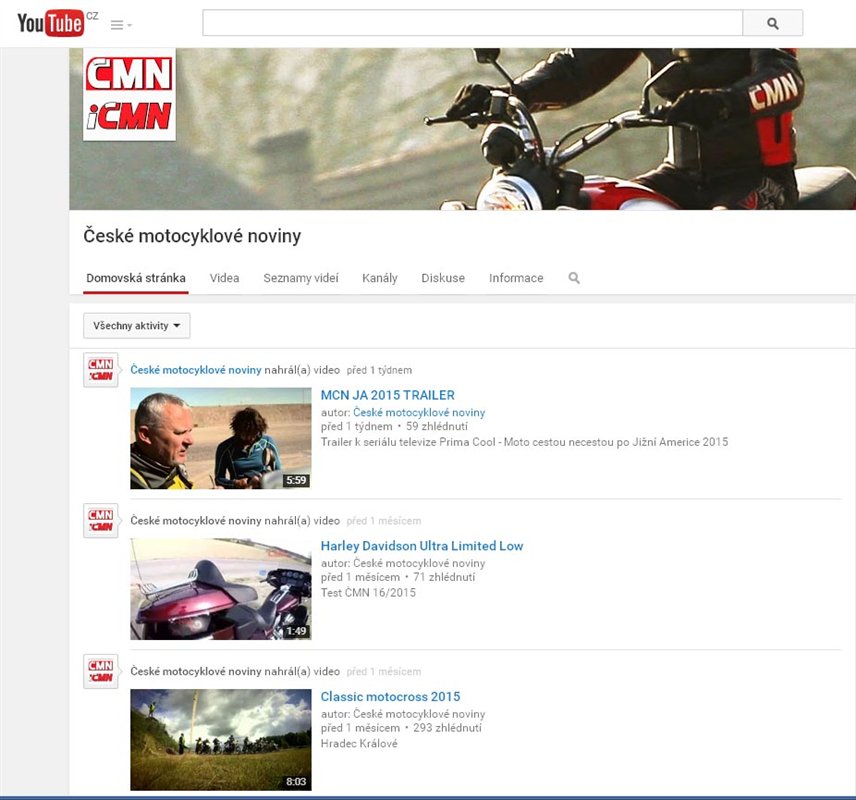This screenshot has height=800, width=856.
Task: Expand the Všechny aktivity dropdown
Action: (x=136, y=325)
